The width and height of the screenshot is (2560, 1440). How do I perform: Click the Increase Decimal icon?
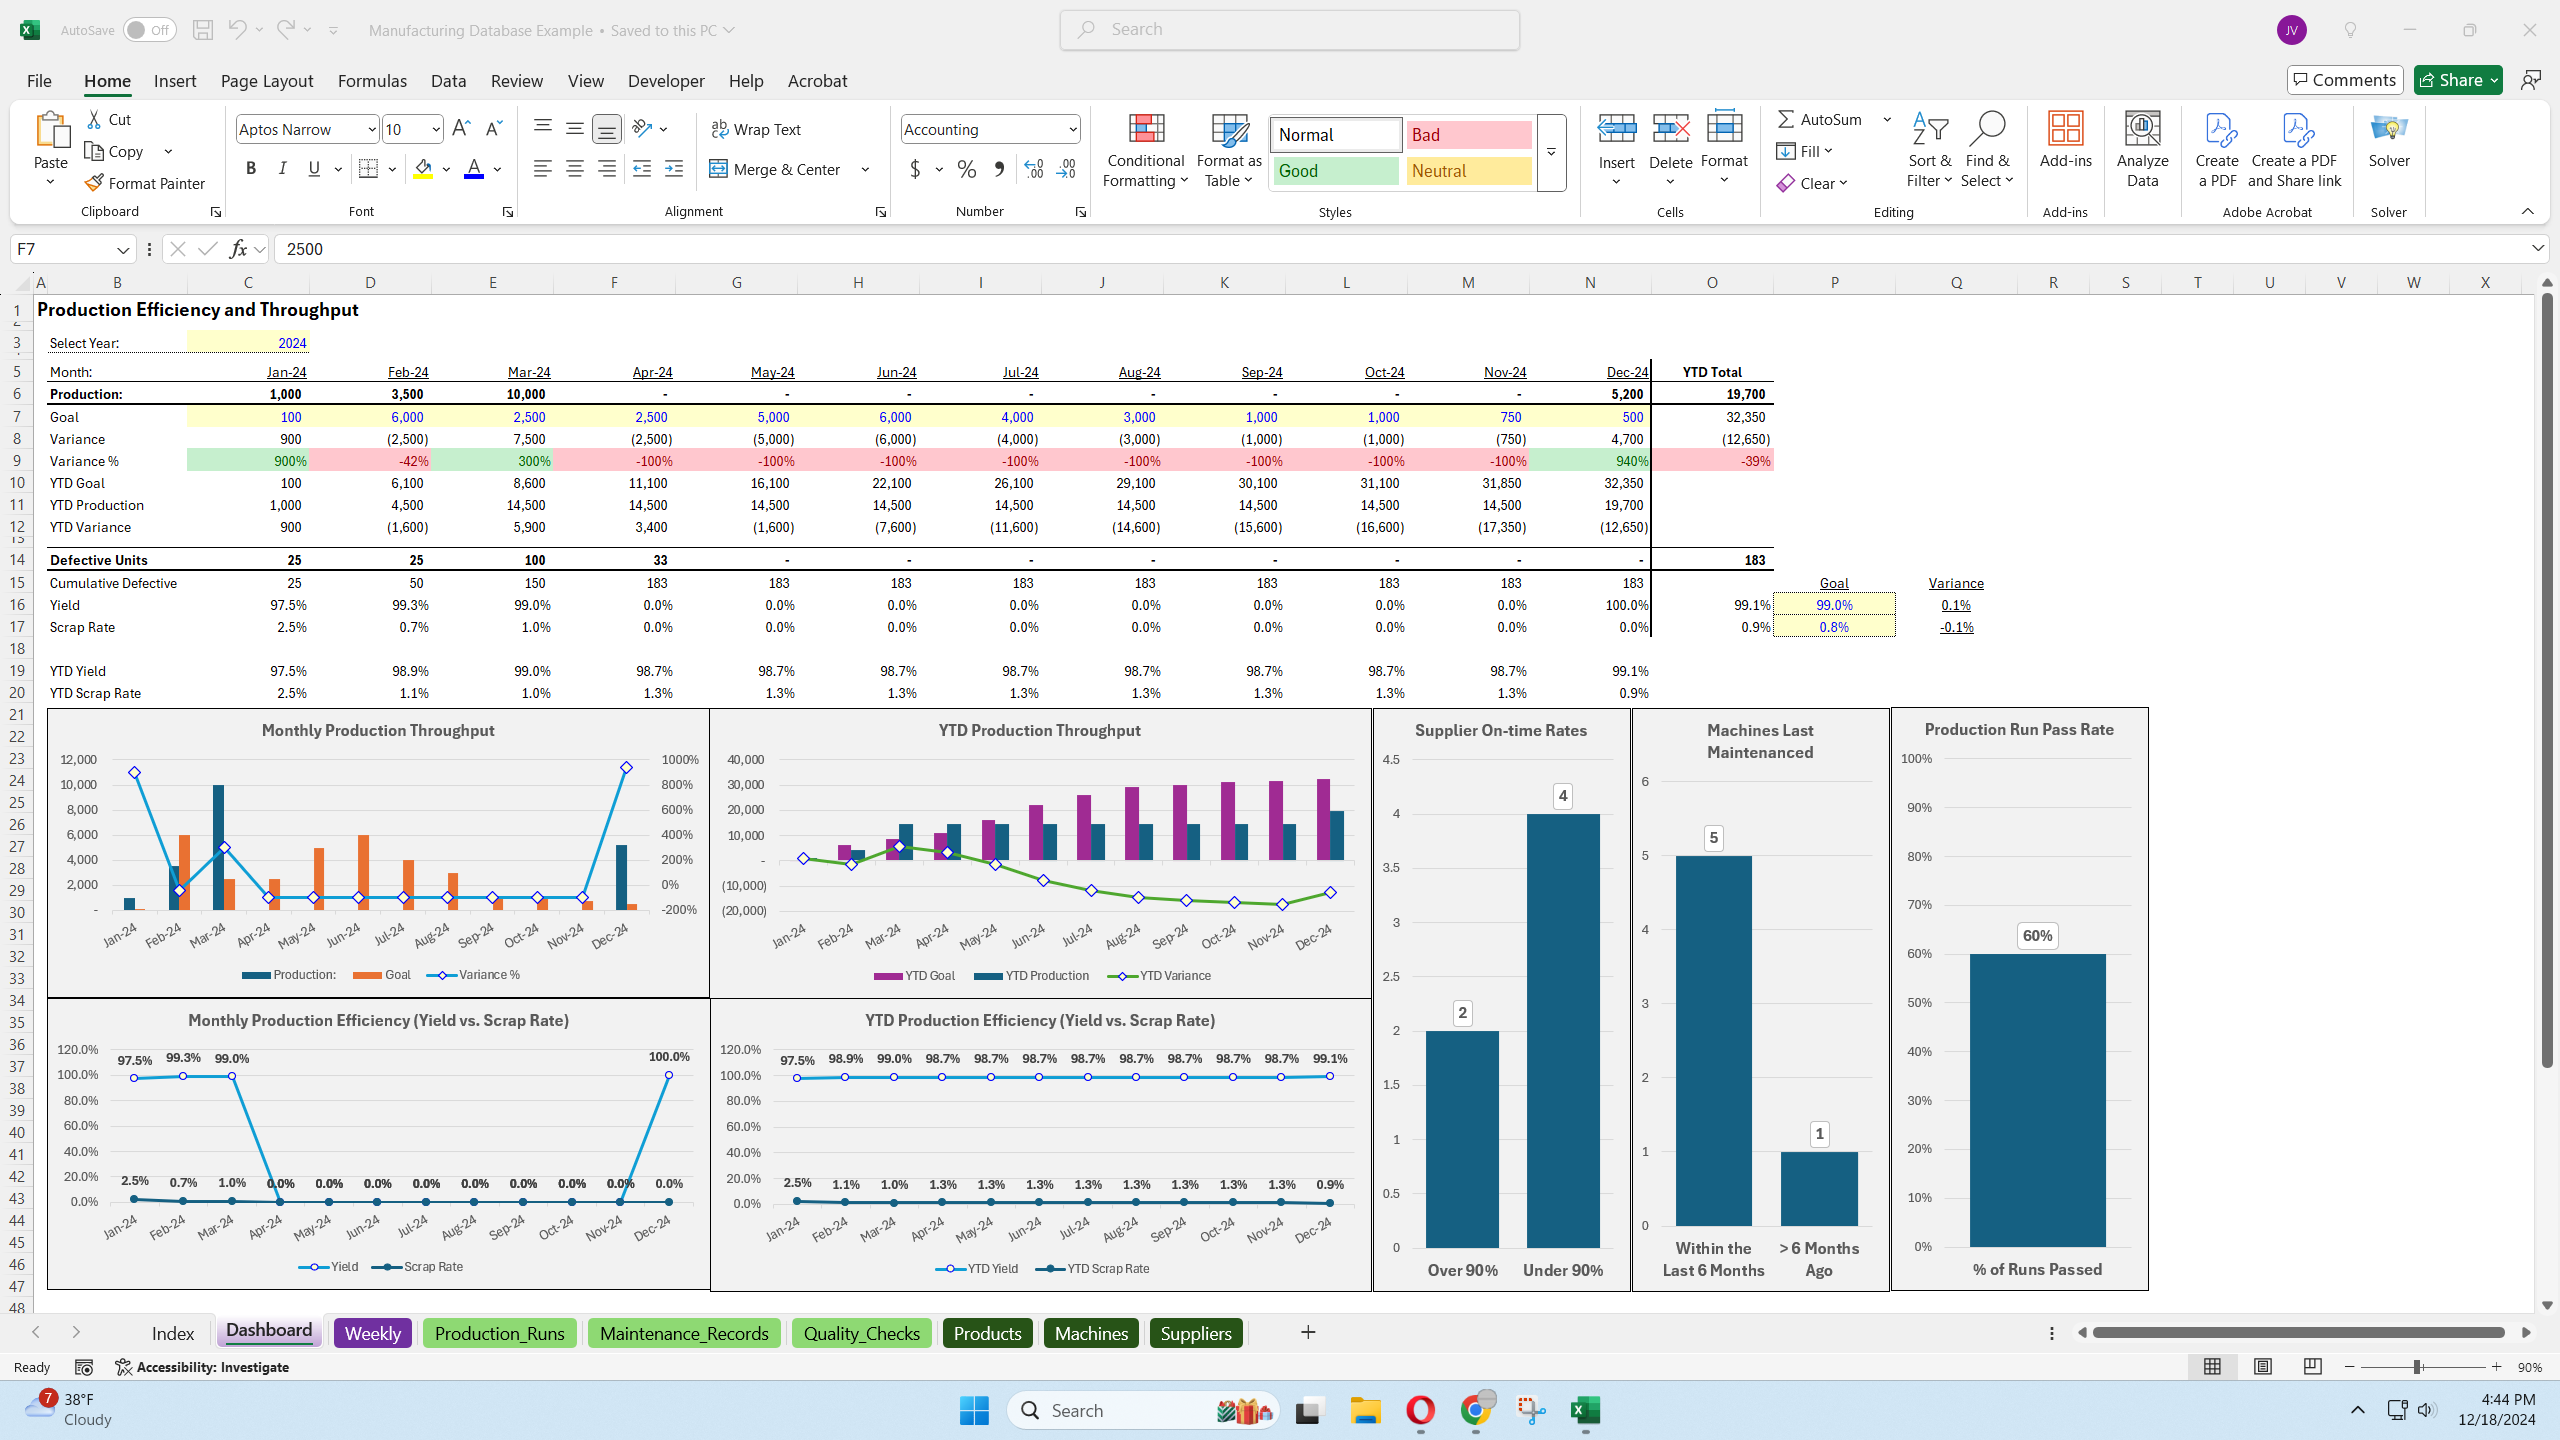click(x=1034, y=169)
